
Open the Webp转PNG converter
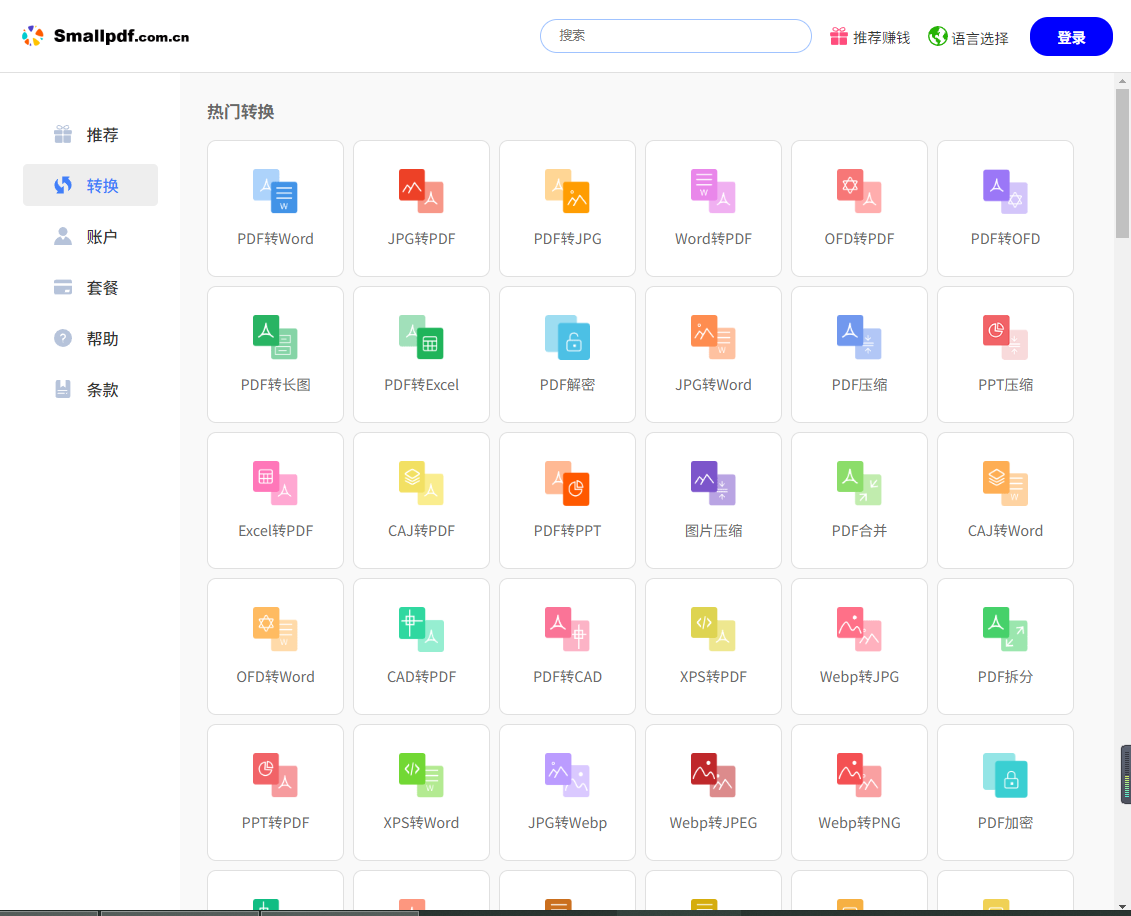[859, 793]
